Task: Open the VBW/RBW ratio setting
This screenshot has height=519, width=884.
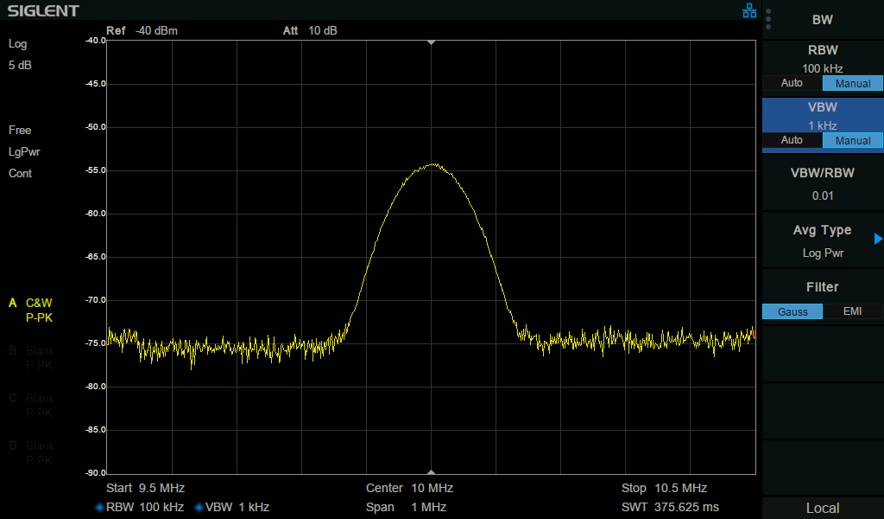Action: coord(823,184)
